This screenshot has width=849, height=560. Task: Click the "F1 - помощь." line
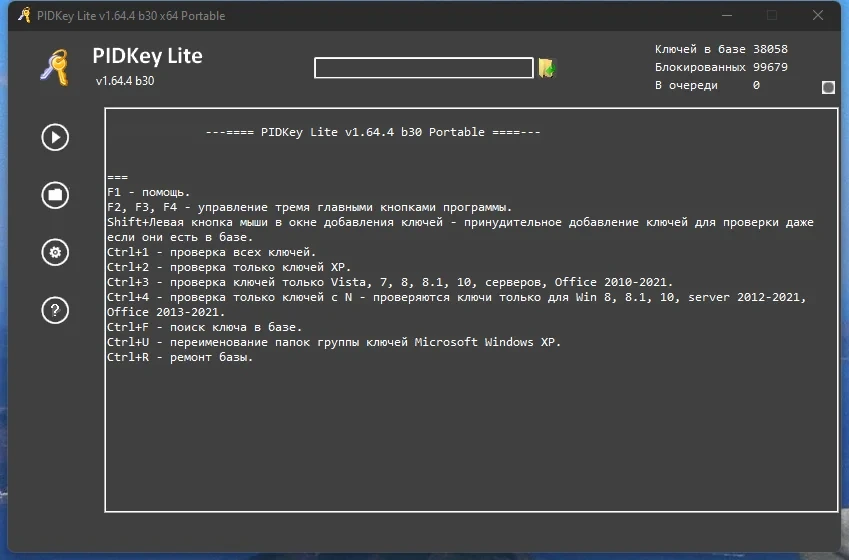(149, 192)
